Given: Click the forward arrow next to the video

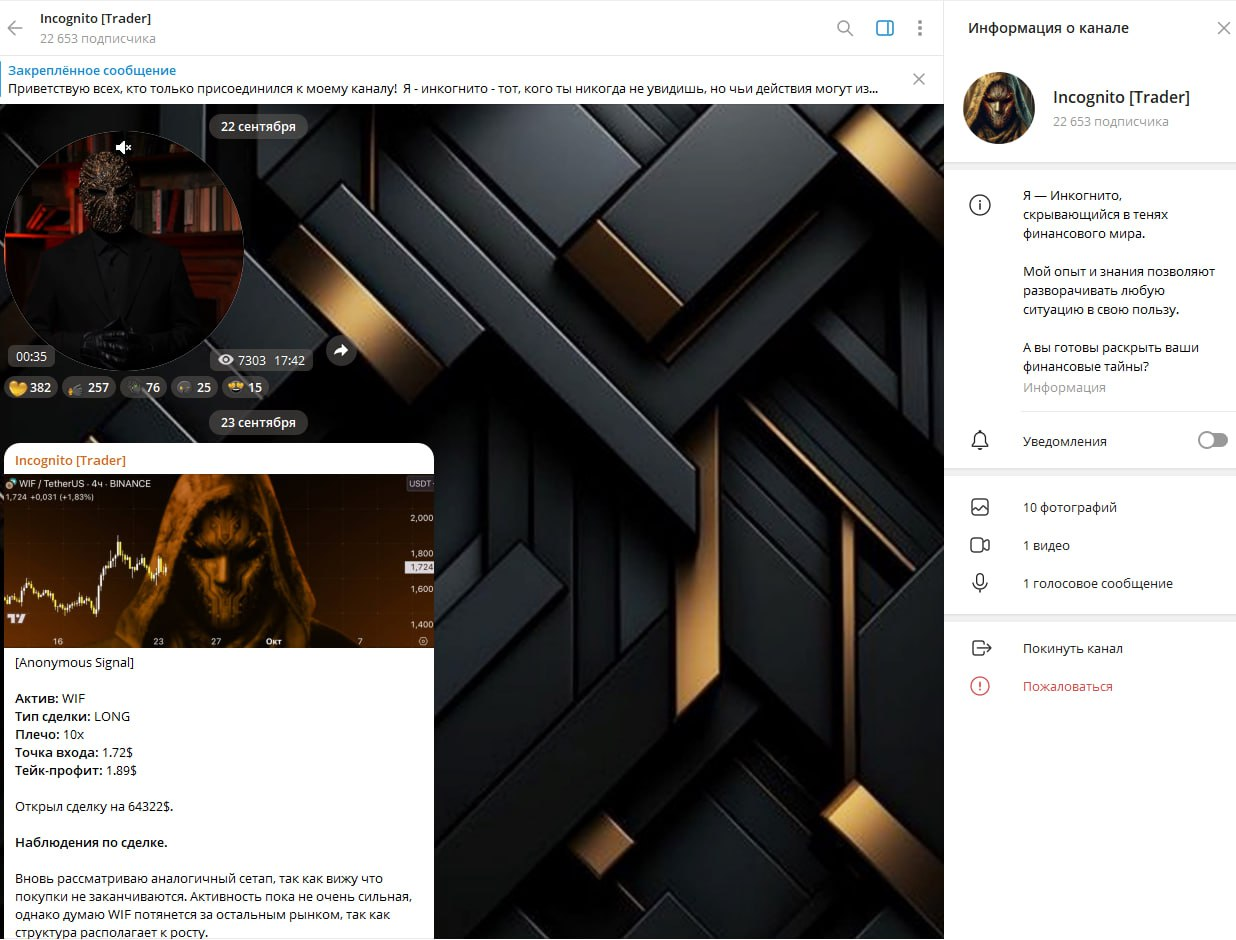Looking at the screenshot, I should click(341, 351).
